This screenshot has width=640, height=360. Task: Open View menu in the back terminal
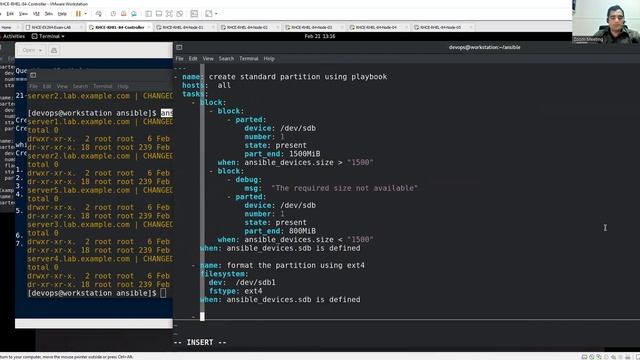62,87
